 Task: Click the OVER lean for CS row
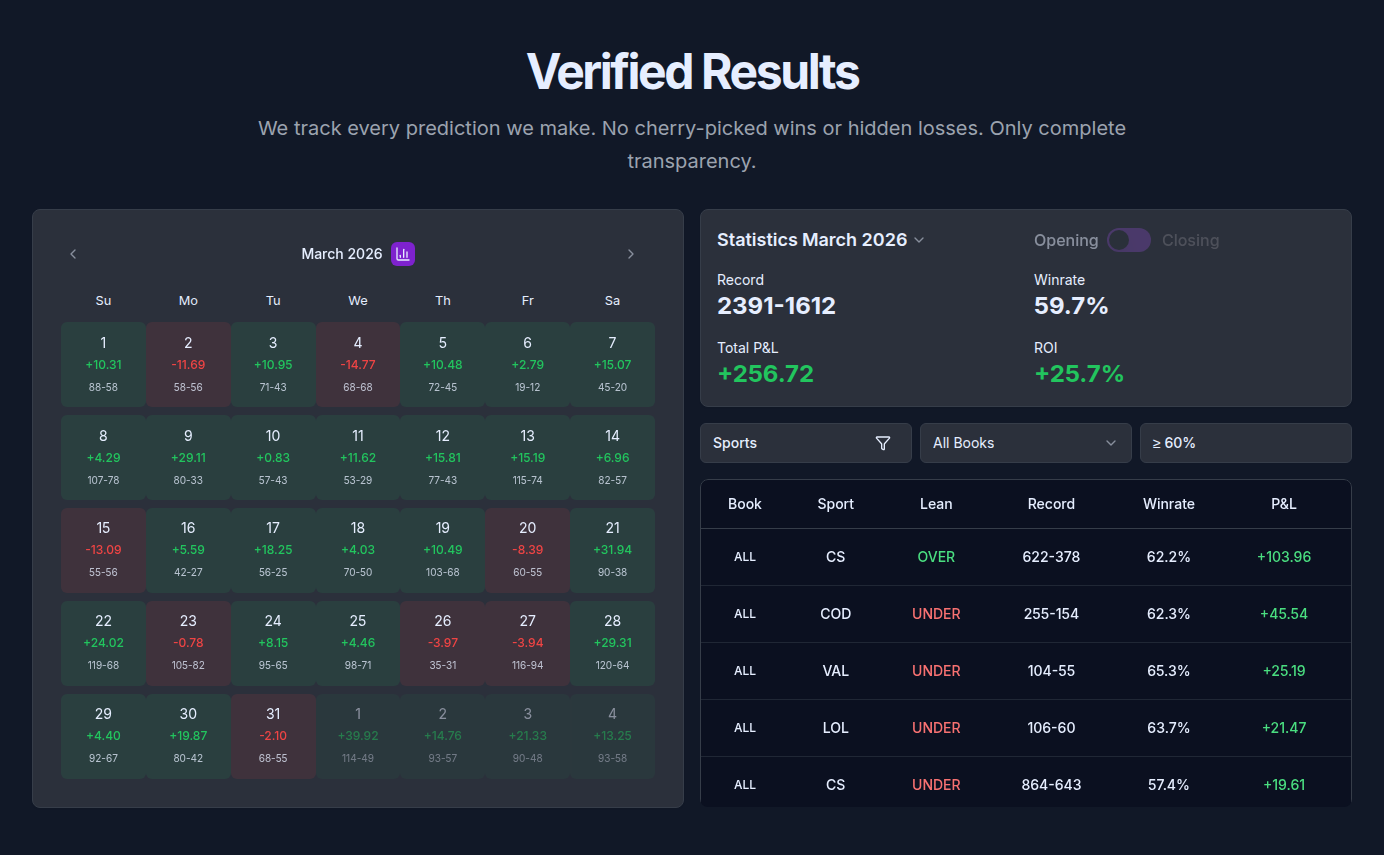(x=936, y=556)
